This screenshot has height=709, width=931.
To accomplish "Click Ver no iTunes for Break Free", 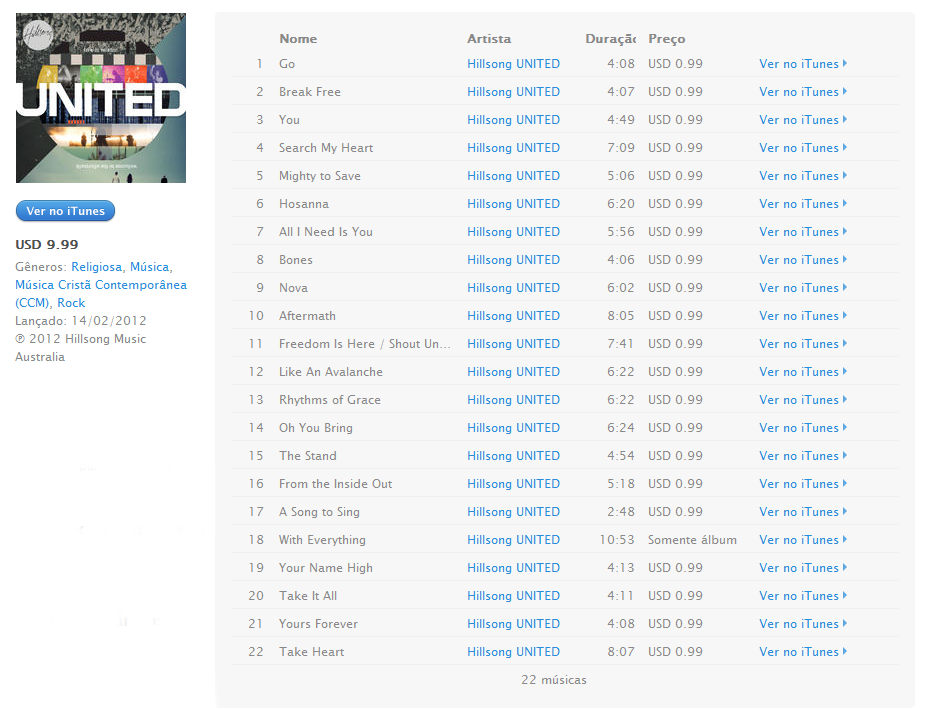I will tap(803, 91).
